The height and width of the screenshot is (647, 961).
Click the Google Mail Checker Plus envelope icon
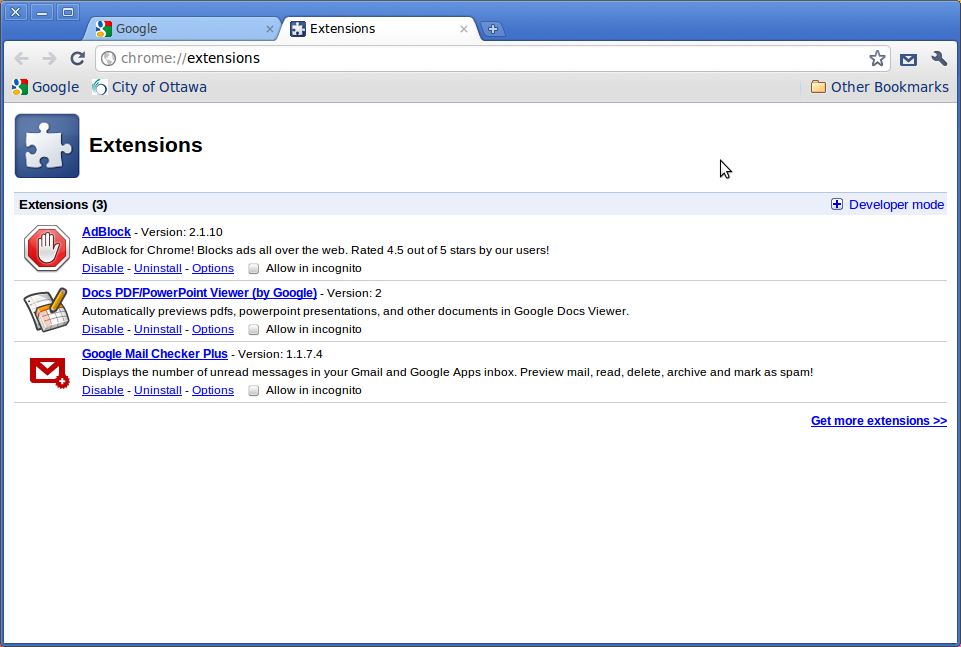click(49, 372)
